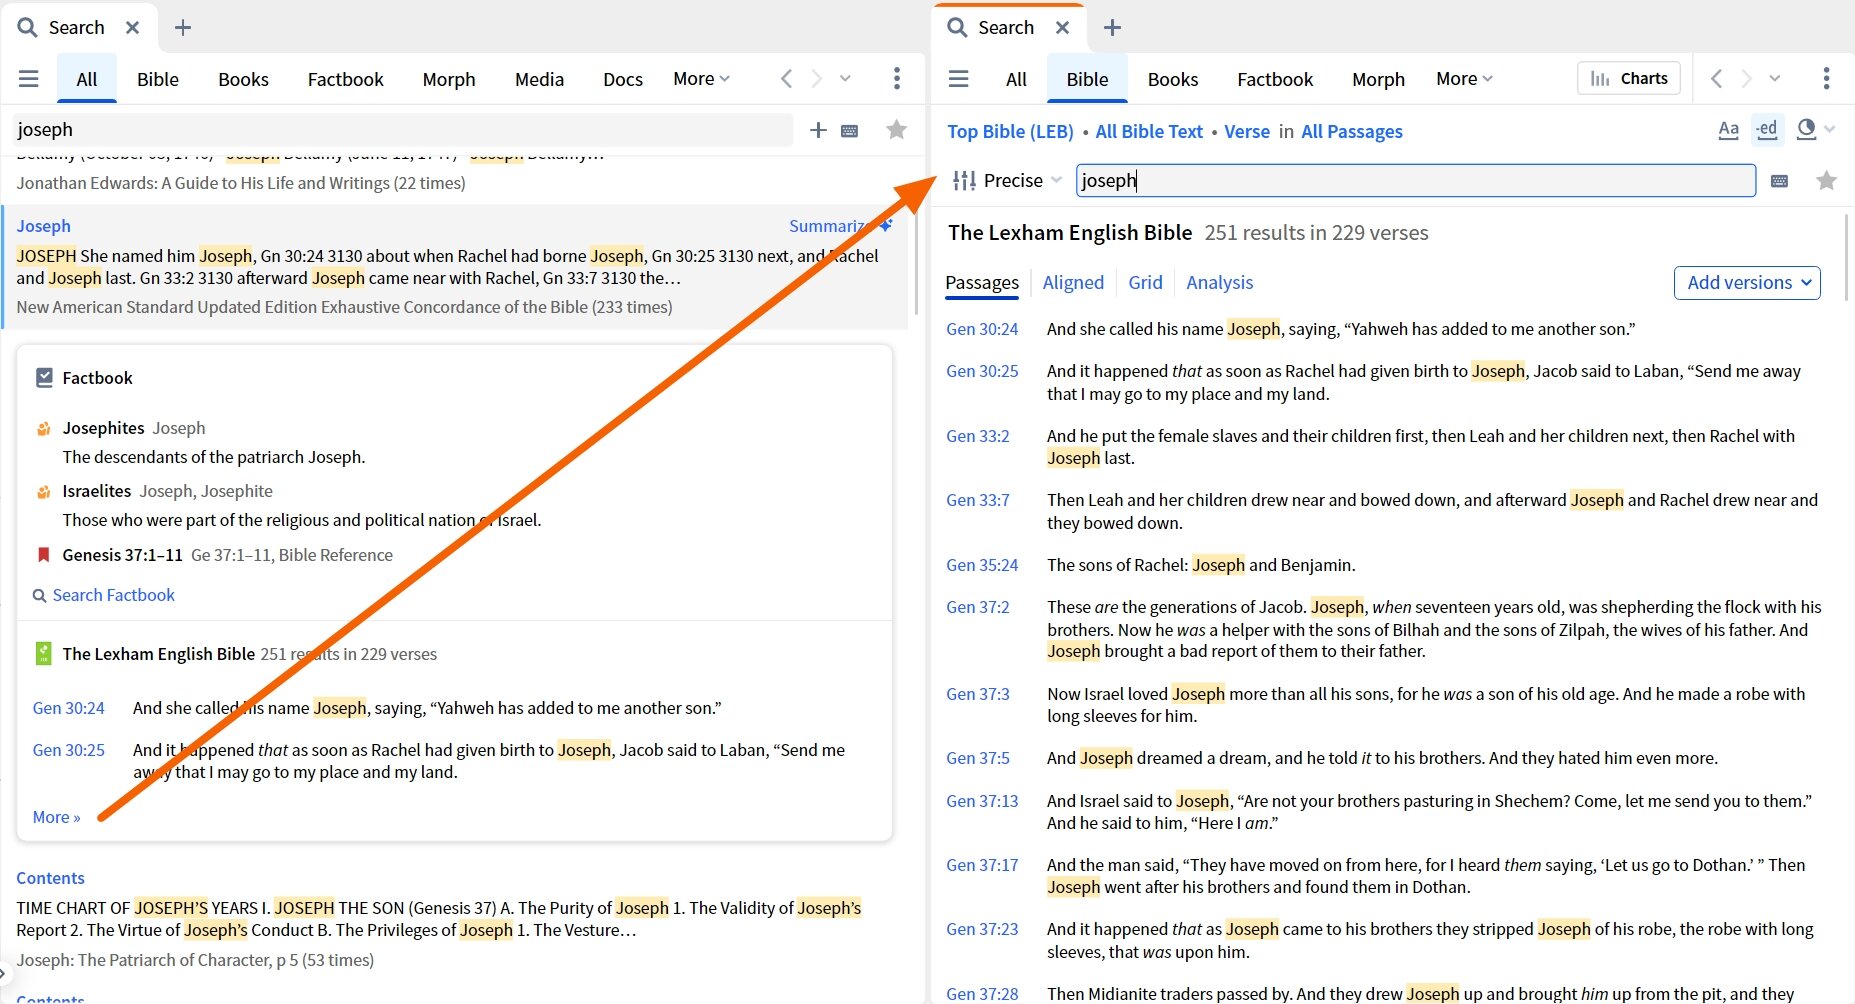This screenshot has width=1855, height=1004.
Task: Toggle match case Aa option
Action: [1728, 130]
